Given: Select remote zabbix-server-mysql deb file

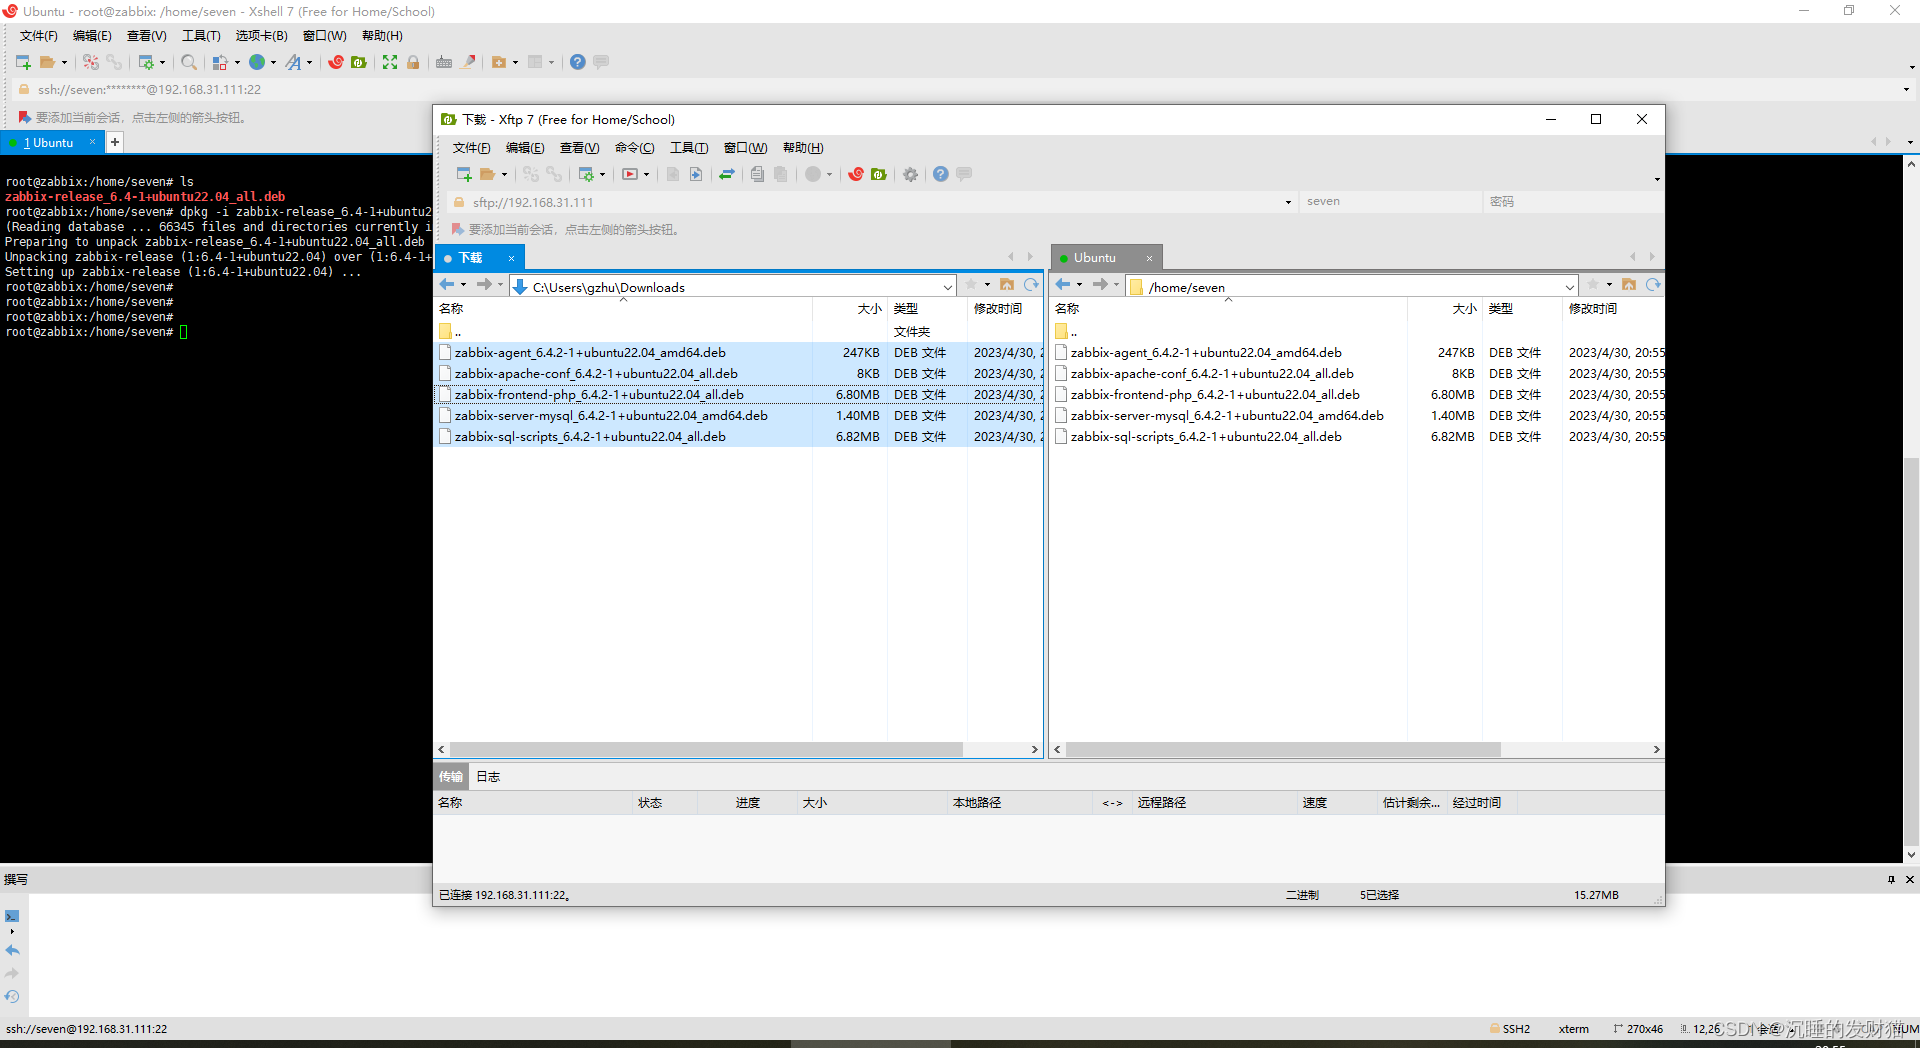Looking at the screenshot, I should [1226, 415].
